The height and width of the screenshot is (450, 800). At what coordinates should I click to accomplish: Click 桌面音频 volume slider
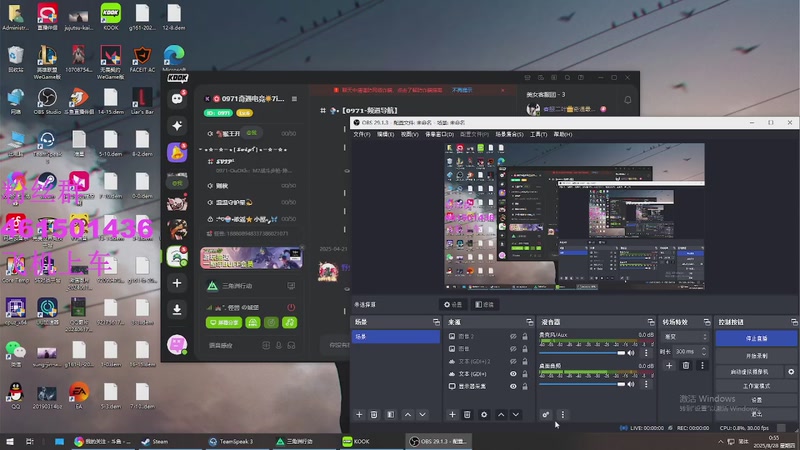click(582, 384)
